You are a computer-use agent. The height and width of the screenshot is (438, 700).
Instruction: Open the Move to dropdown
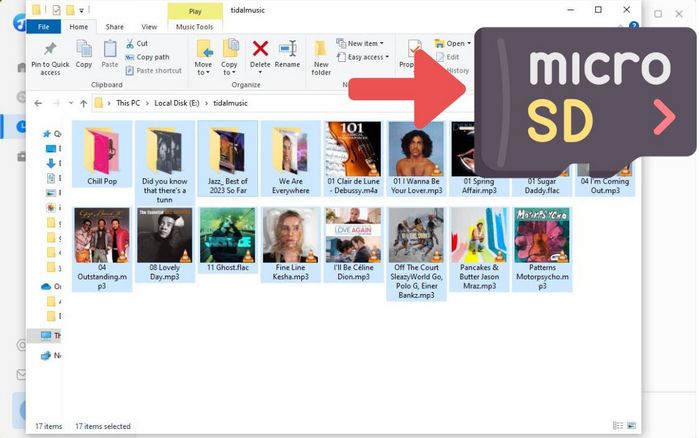203,58
